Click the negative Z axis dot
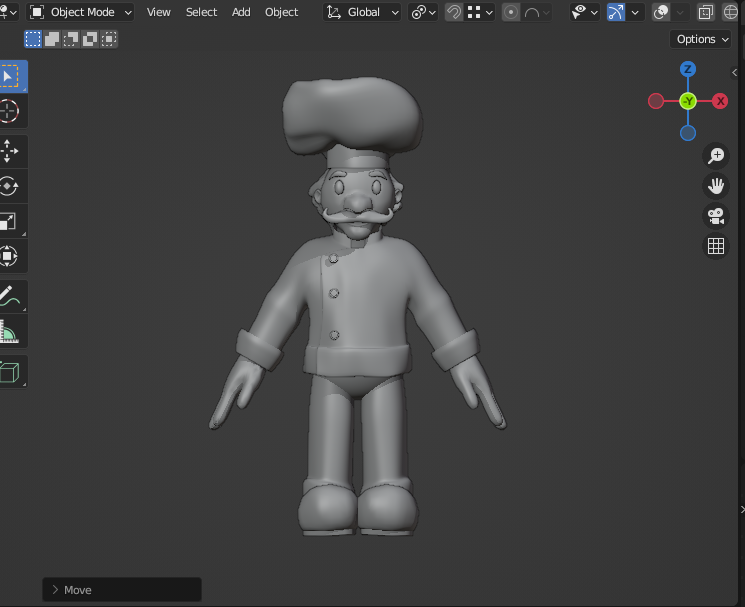This screenshot has width=745, height=607. [688, 133]
